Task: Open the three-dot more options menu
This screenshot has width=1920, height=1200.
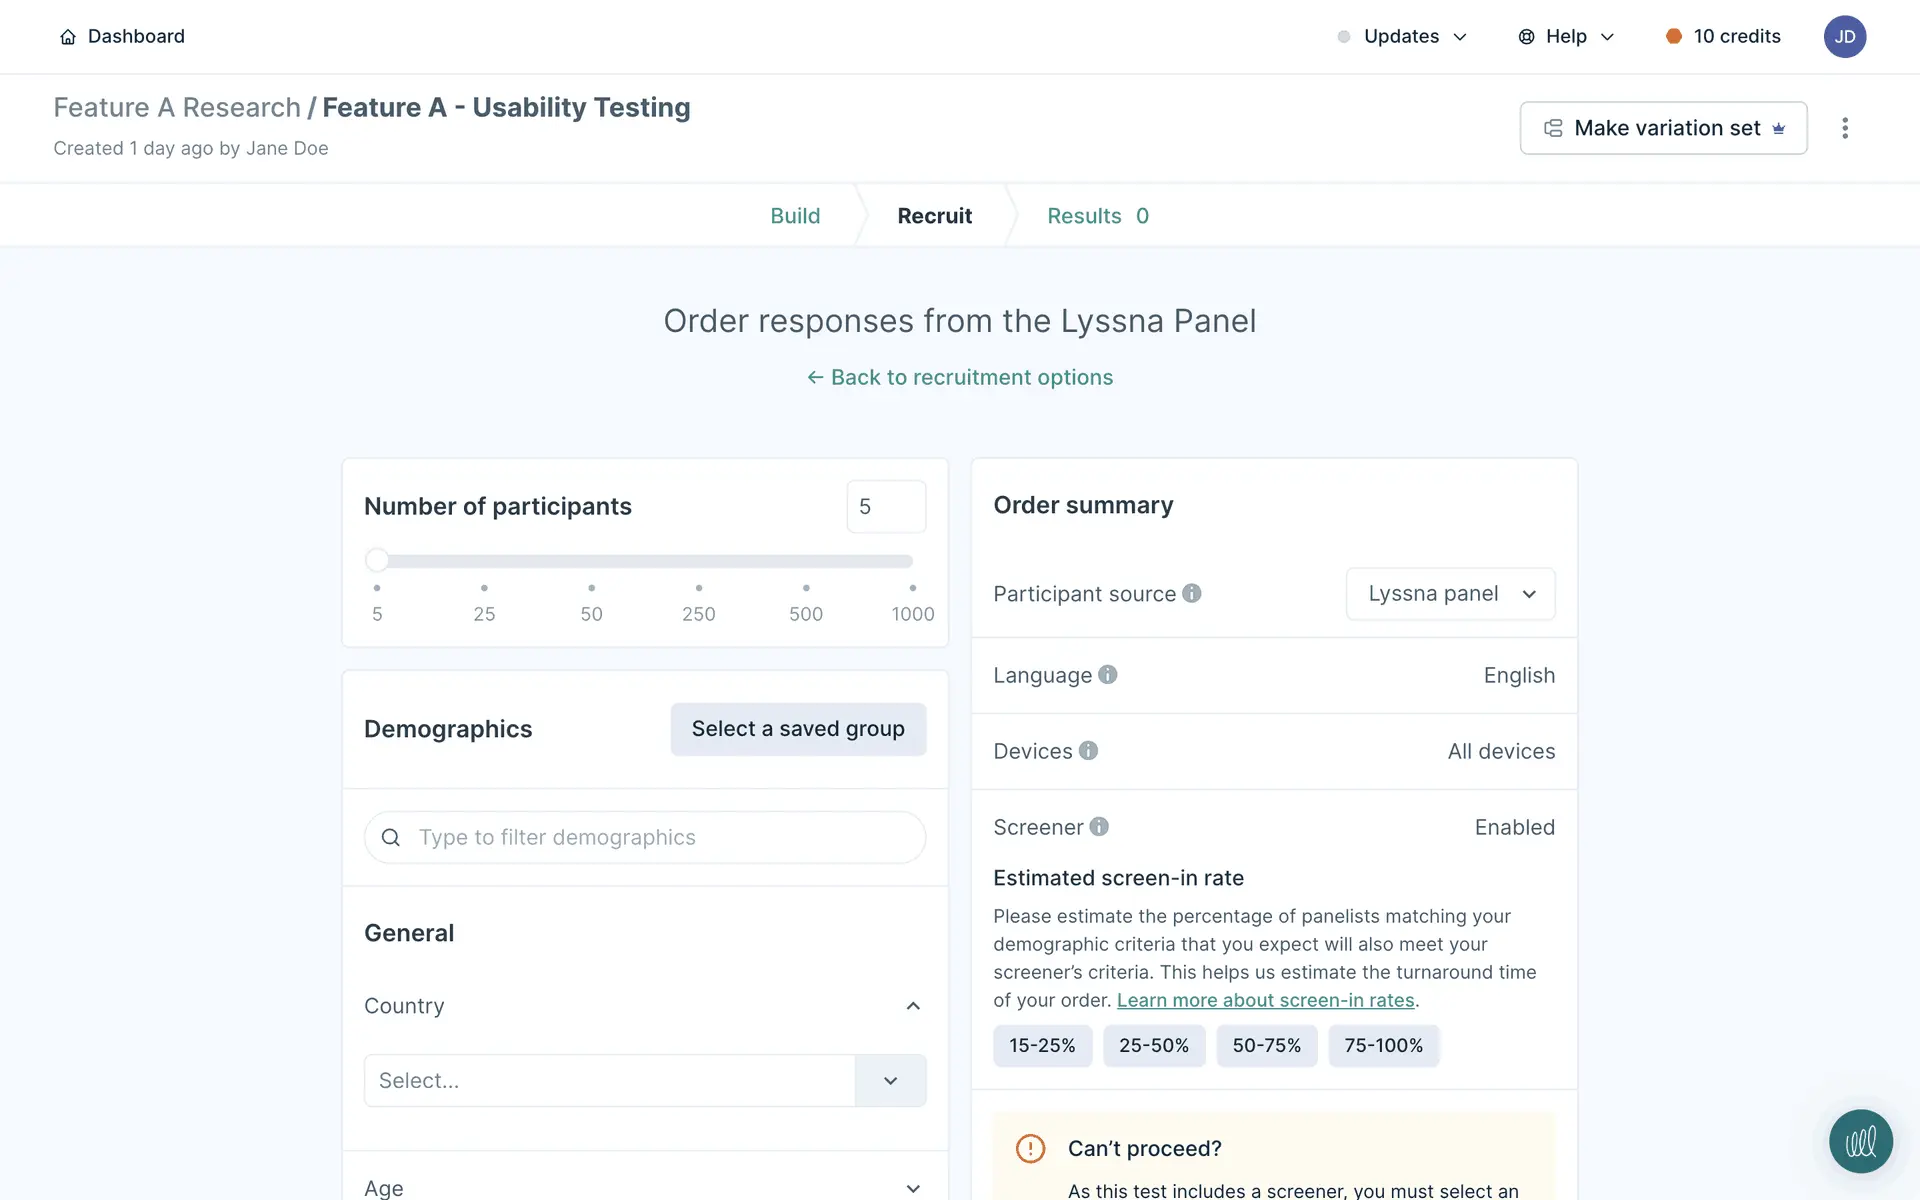Action: (1845, 128)
